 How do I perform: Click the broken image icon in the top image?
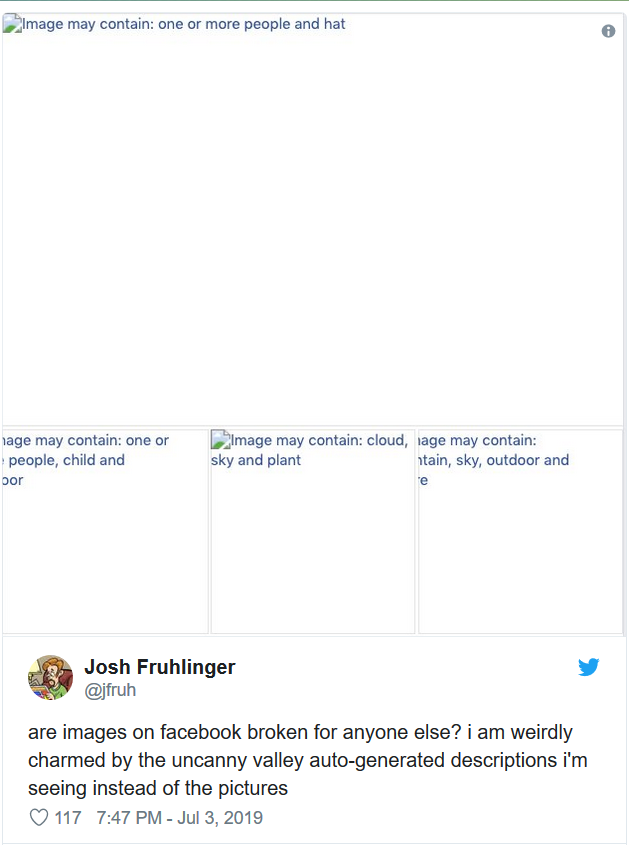coord(12,25)
